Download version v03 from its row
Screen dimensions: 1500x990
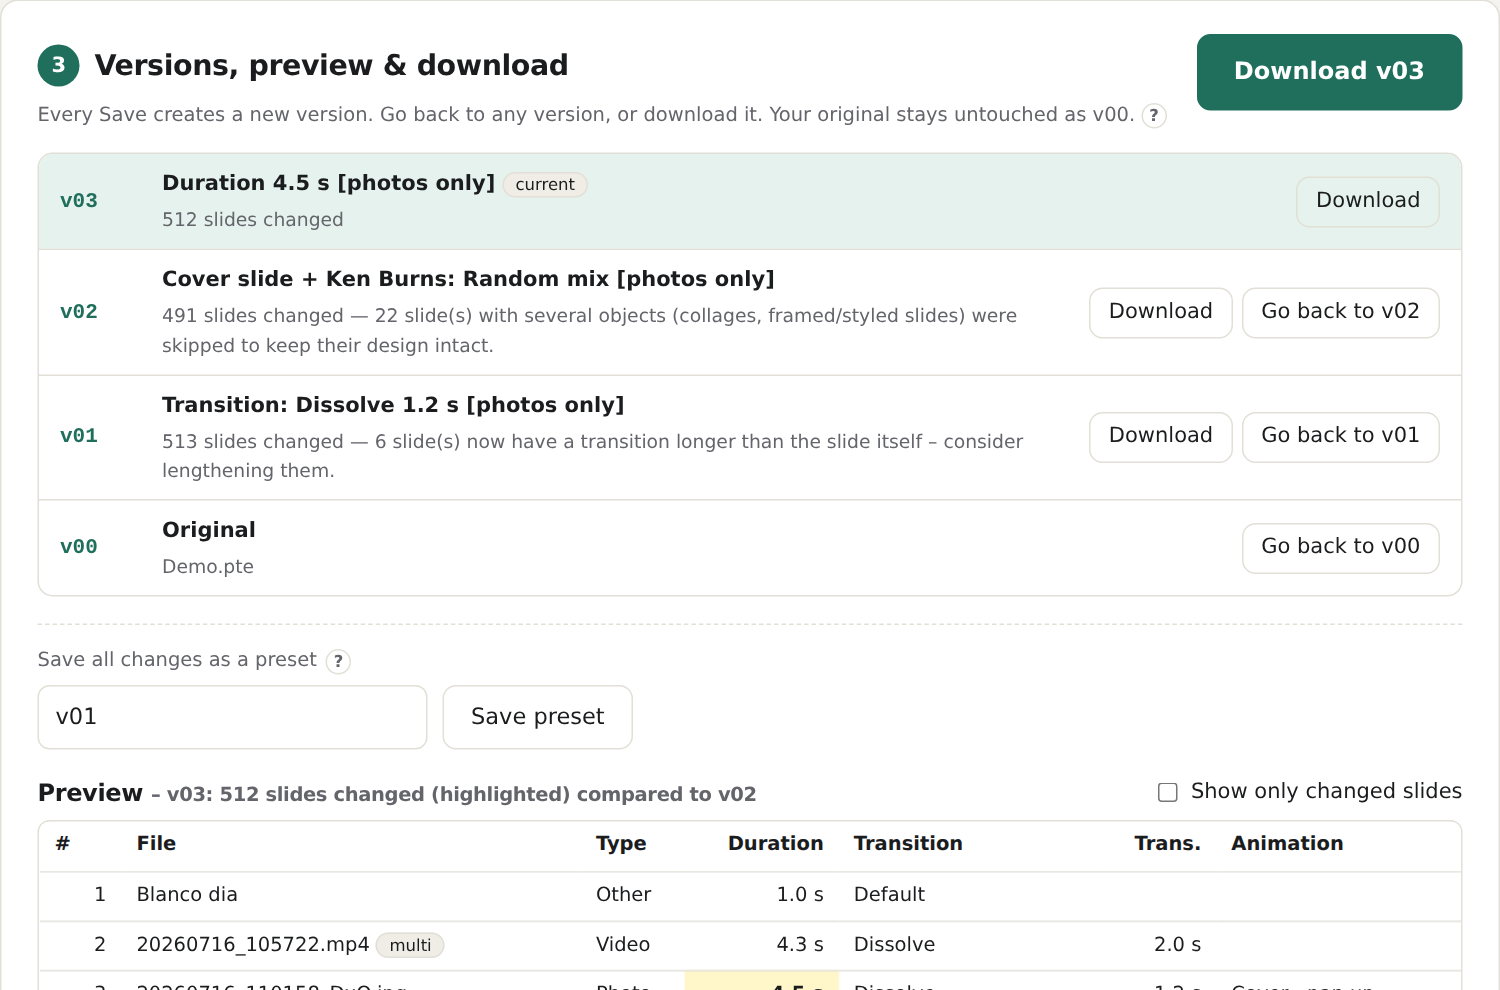tap(1367, 201)
